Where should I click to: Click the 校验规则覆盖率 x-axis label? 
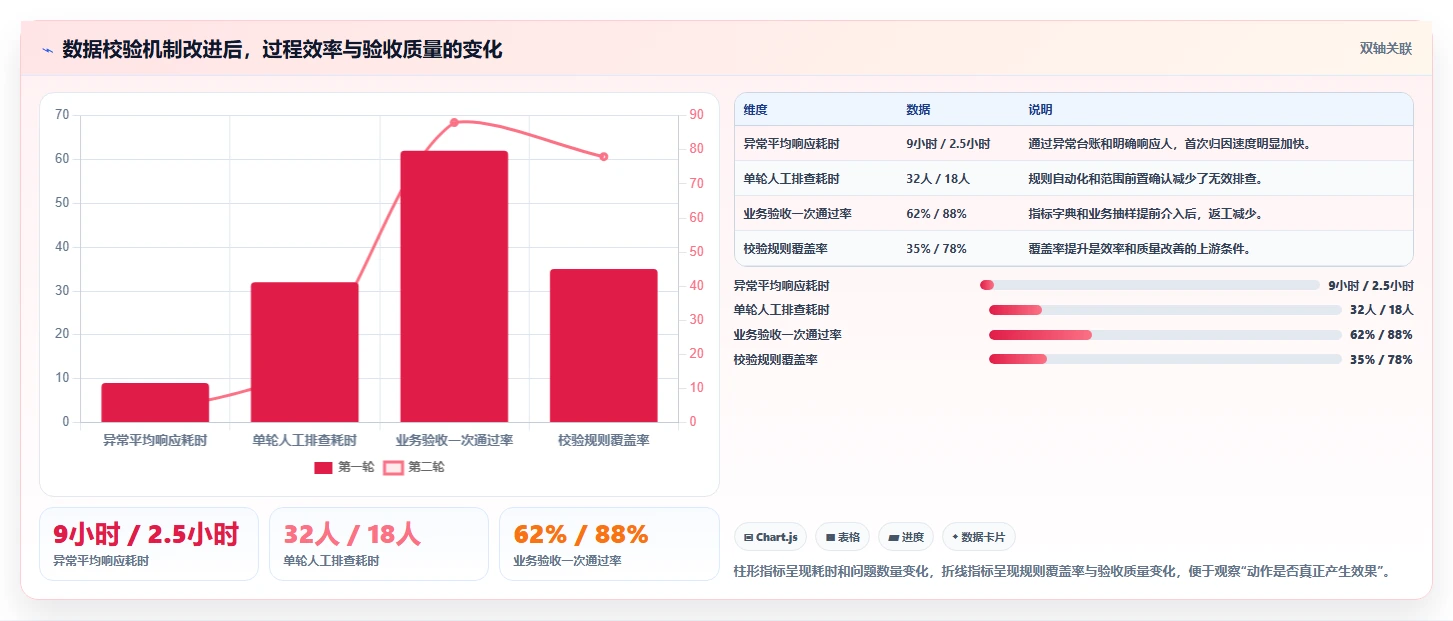(604, 440)
